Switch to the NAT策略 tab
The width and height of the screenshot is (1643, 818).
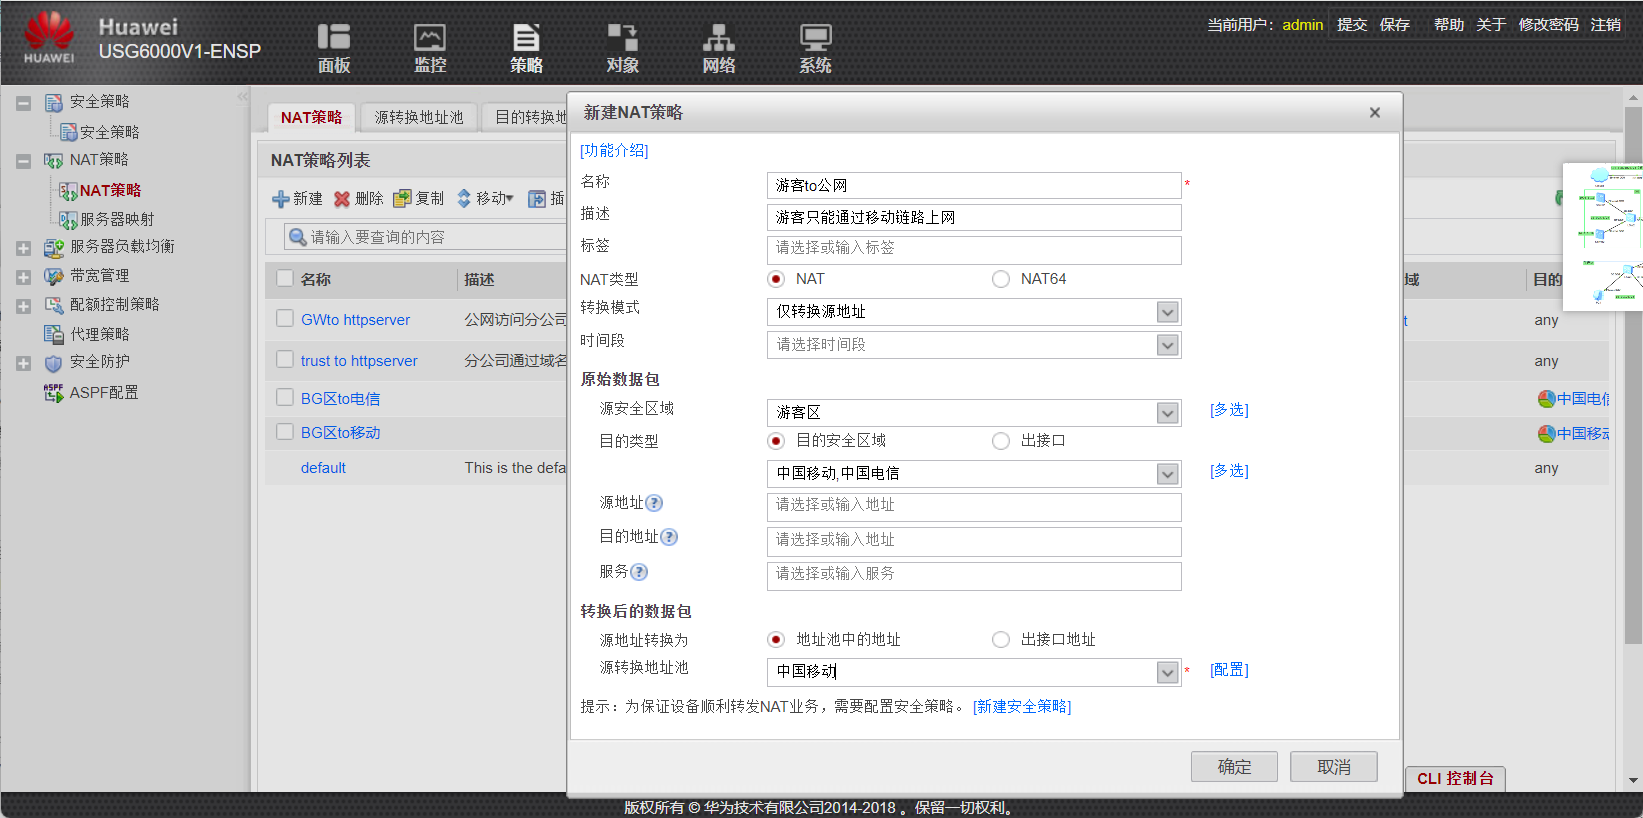pyautogui.click(x=311, y=117)
